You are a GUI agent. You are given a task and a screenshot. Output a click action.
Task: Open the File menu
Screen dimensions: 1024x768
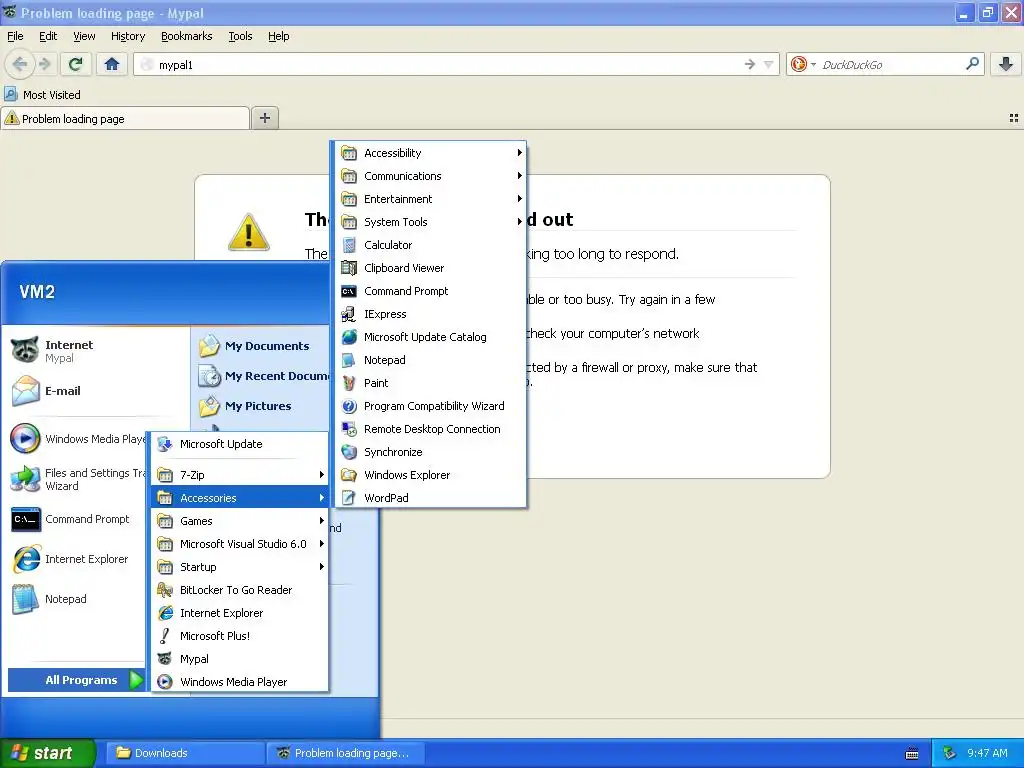15,36
